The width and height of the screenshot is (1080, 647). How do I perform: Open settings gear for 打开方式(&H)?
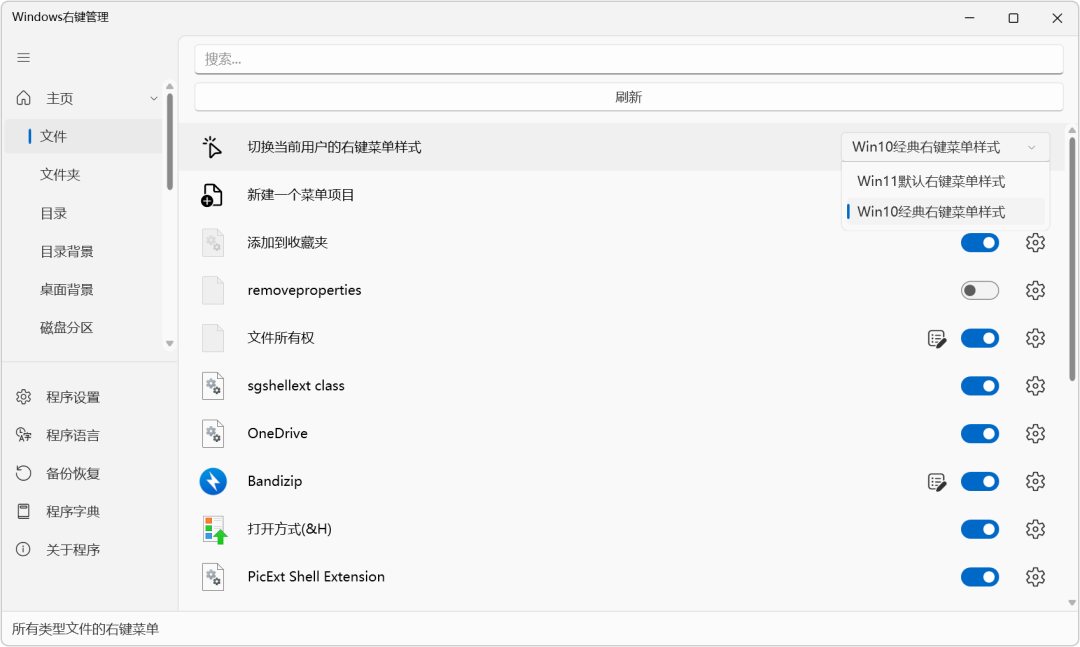point(1035,529)
